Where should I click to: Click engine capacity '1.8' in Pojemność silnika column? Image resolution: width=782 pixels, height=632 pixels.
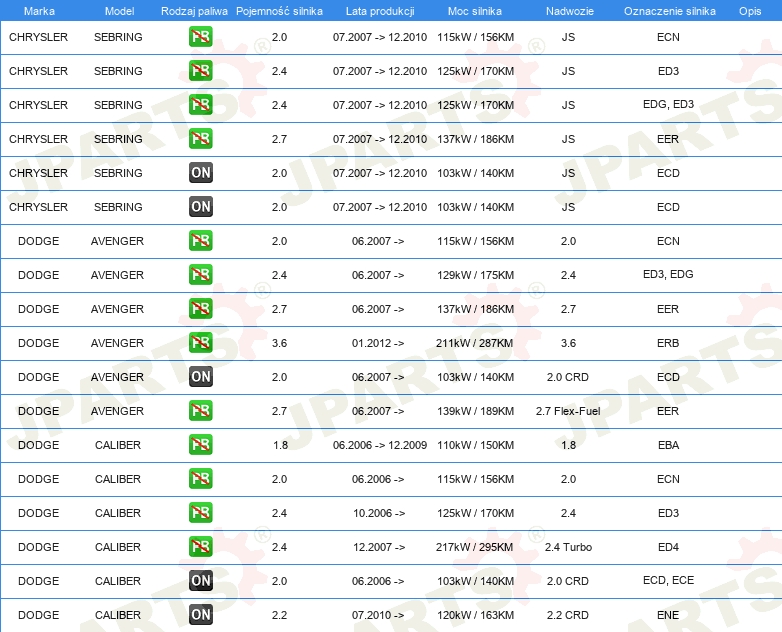280,445
